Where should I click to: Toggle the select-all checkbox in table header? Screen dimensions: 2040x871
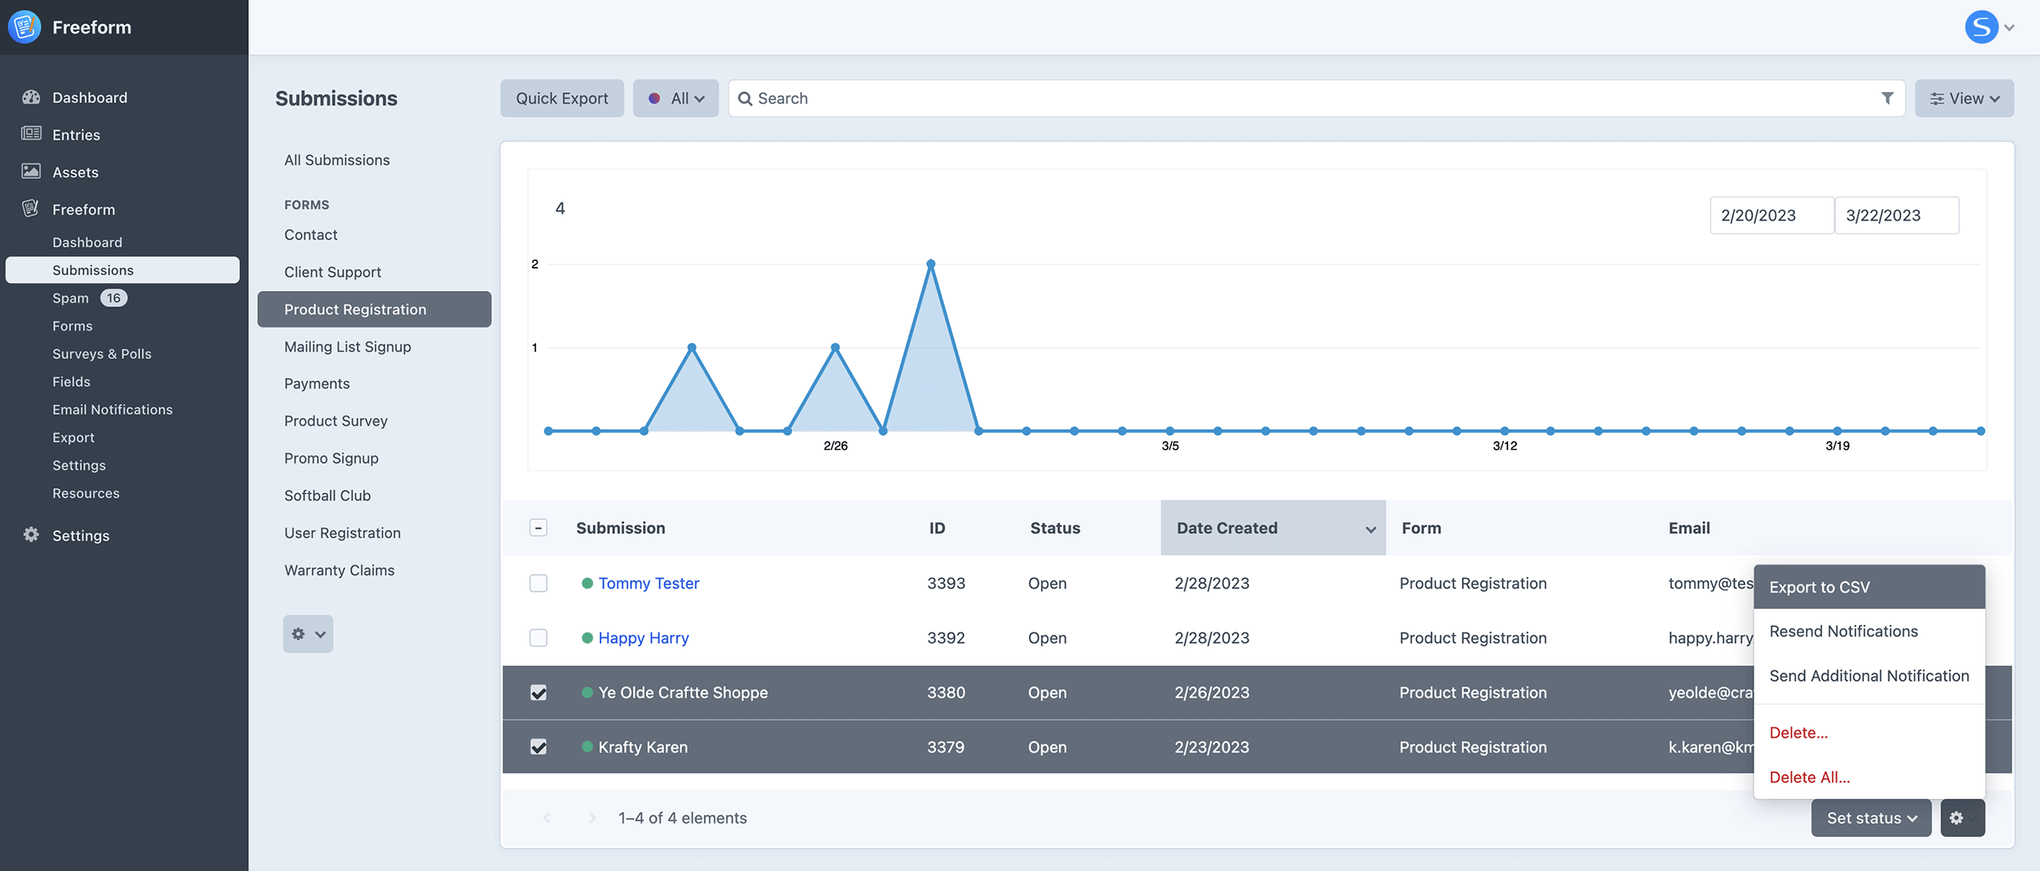click(x=538, y=528)
